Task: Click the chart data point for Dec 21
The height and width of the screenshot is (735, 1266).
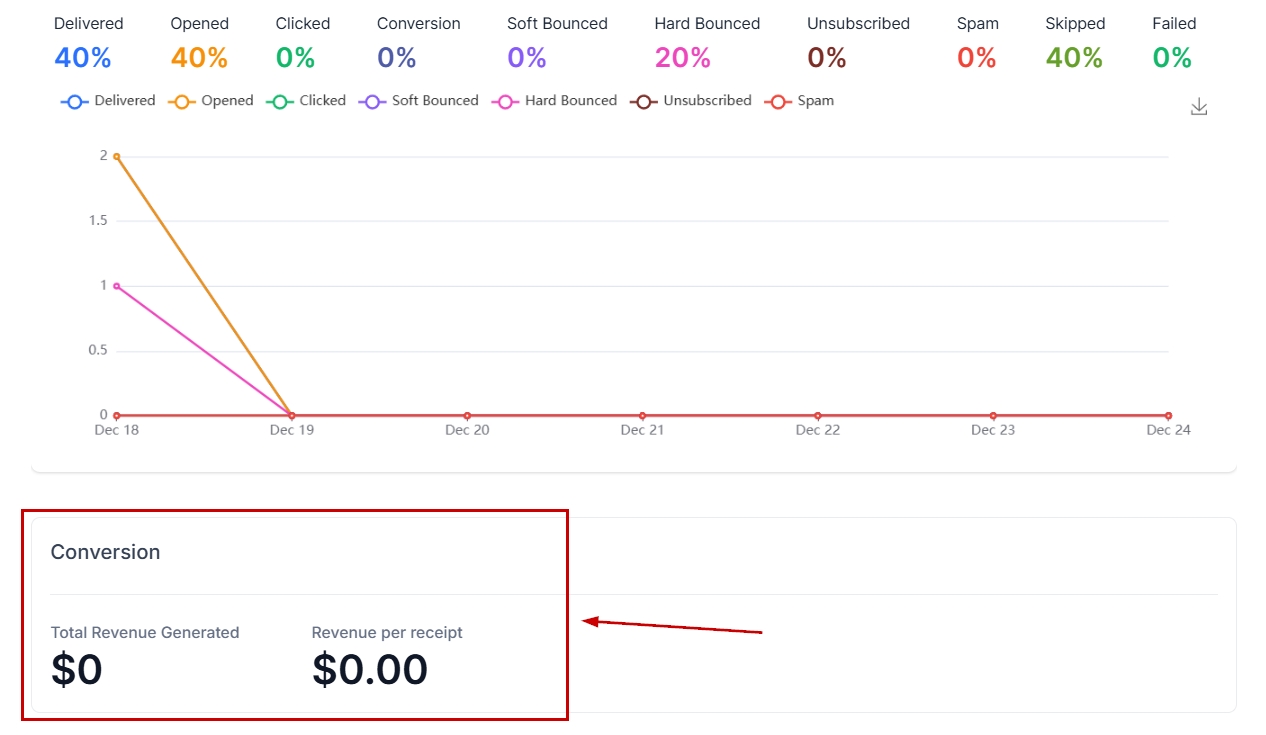Action: tap(642, 415)
